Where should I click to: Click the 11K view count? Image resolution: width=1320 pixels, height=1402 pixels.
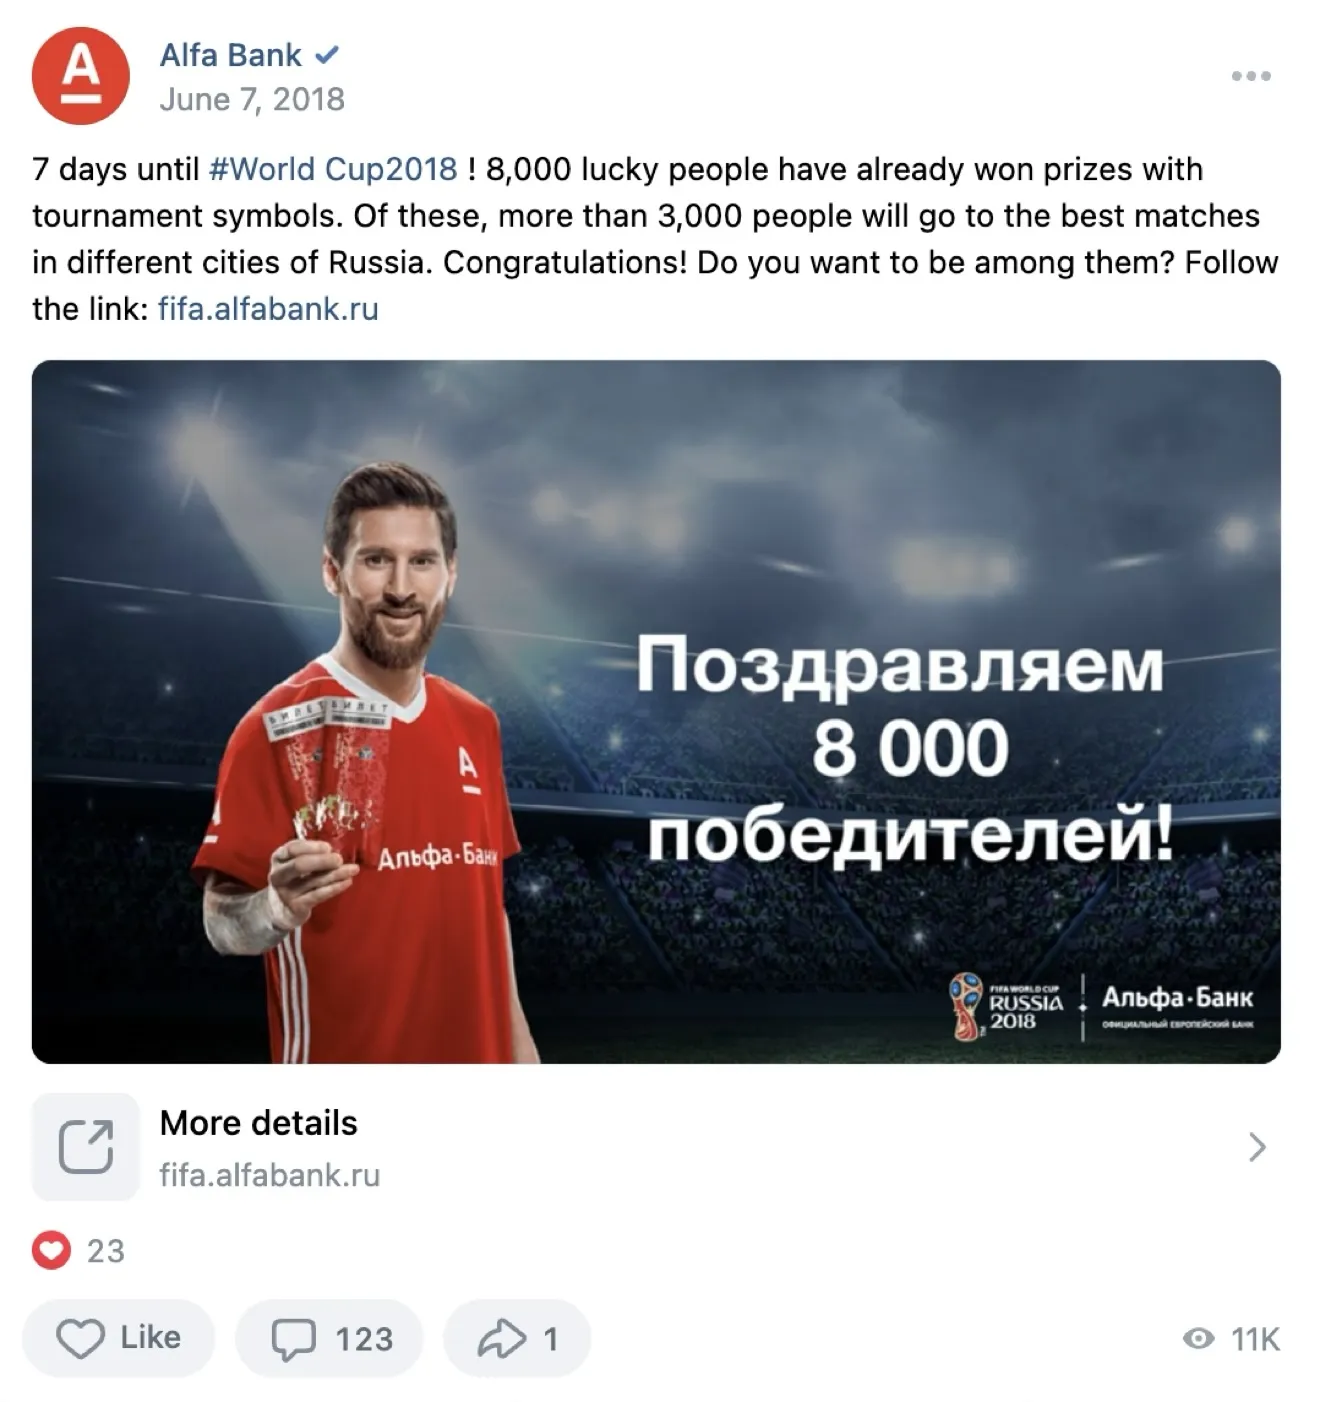point(1255,1339)
